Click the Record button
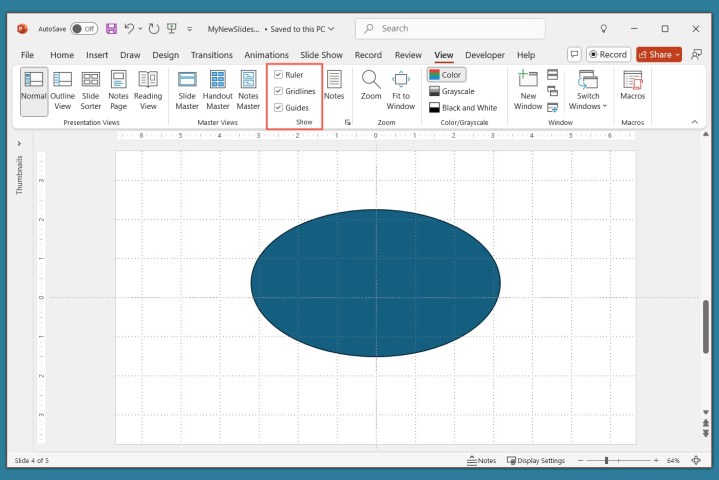Screen dimensions: 719x480 pos(608,55)
